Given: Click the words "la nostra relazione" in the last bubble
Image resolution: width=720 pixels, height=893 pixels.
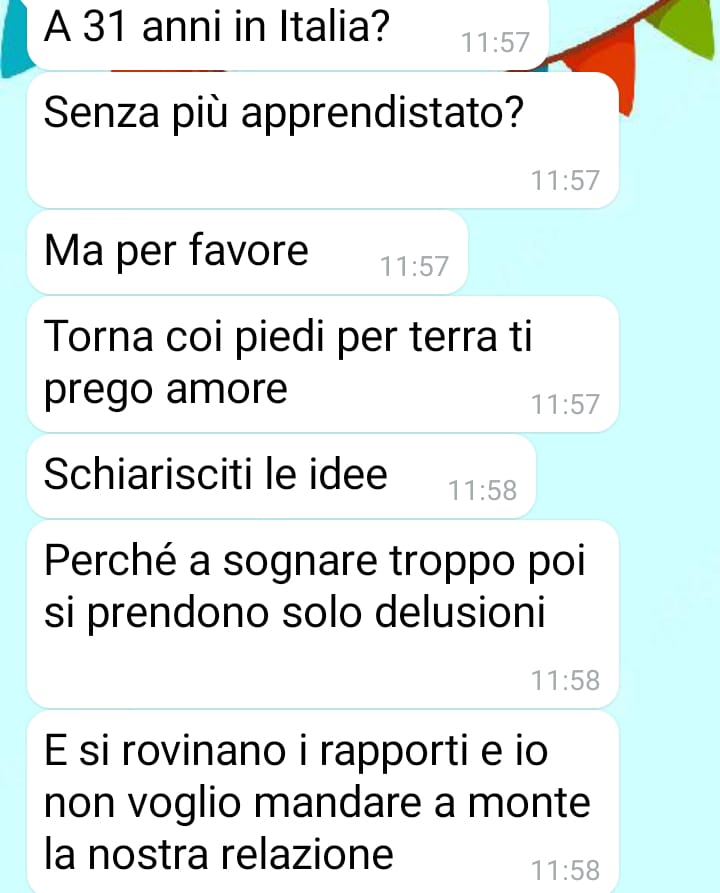Looking at the screenshot, I should [x=219, y=855].
